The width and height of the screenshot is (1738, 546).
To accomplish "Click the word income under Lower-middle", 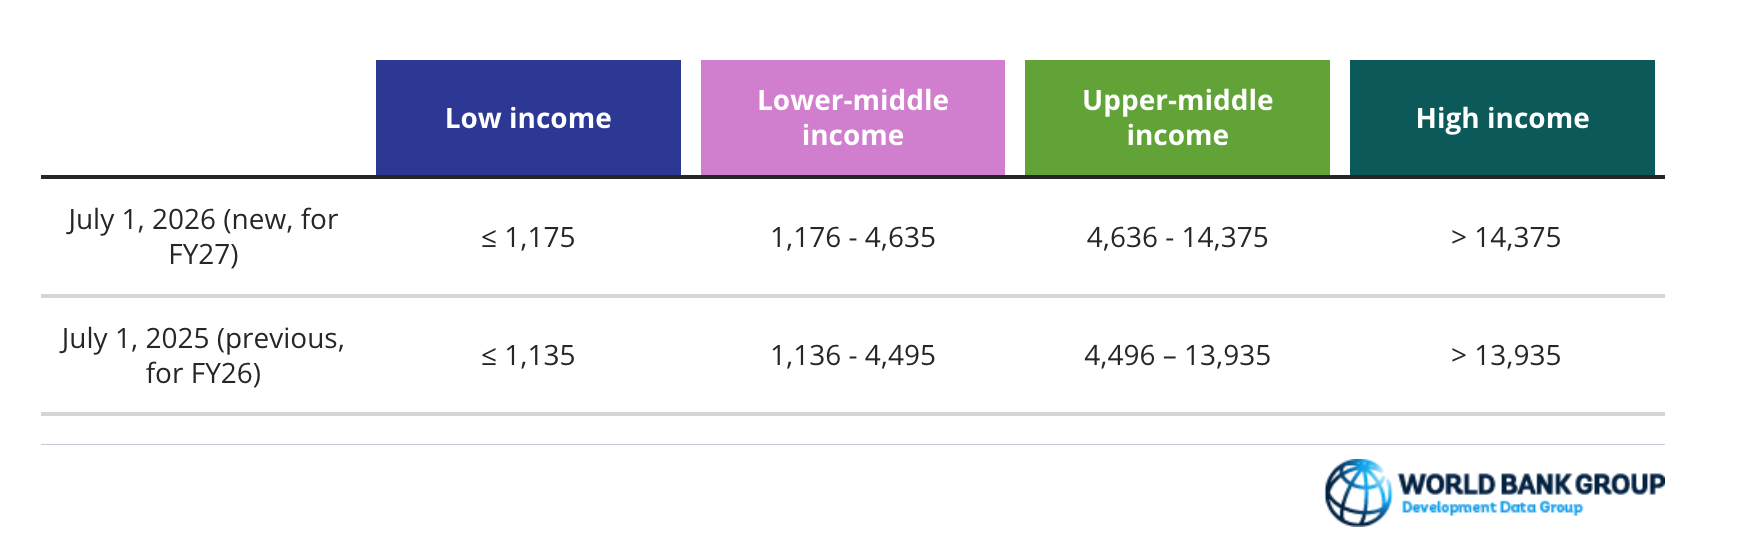I will pyautogui.click(x=853, y=136).
